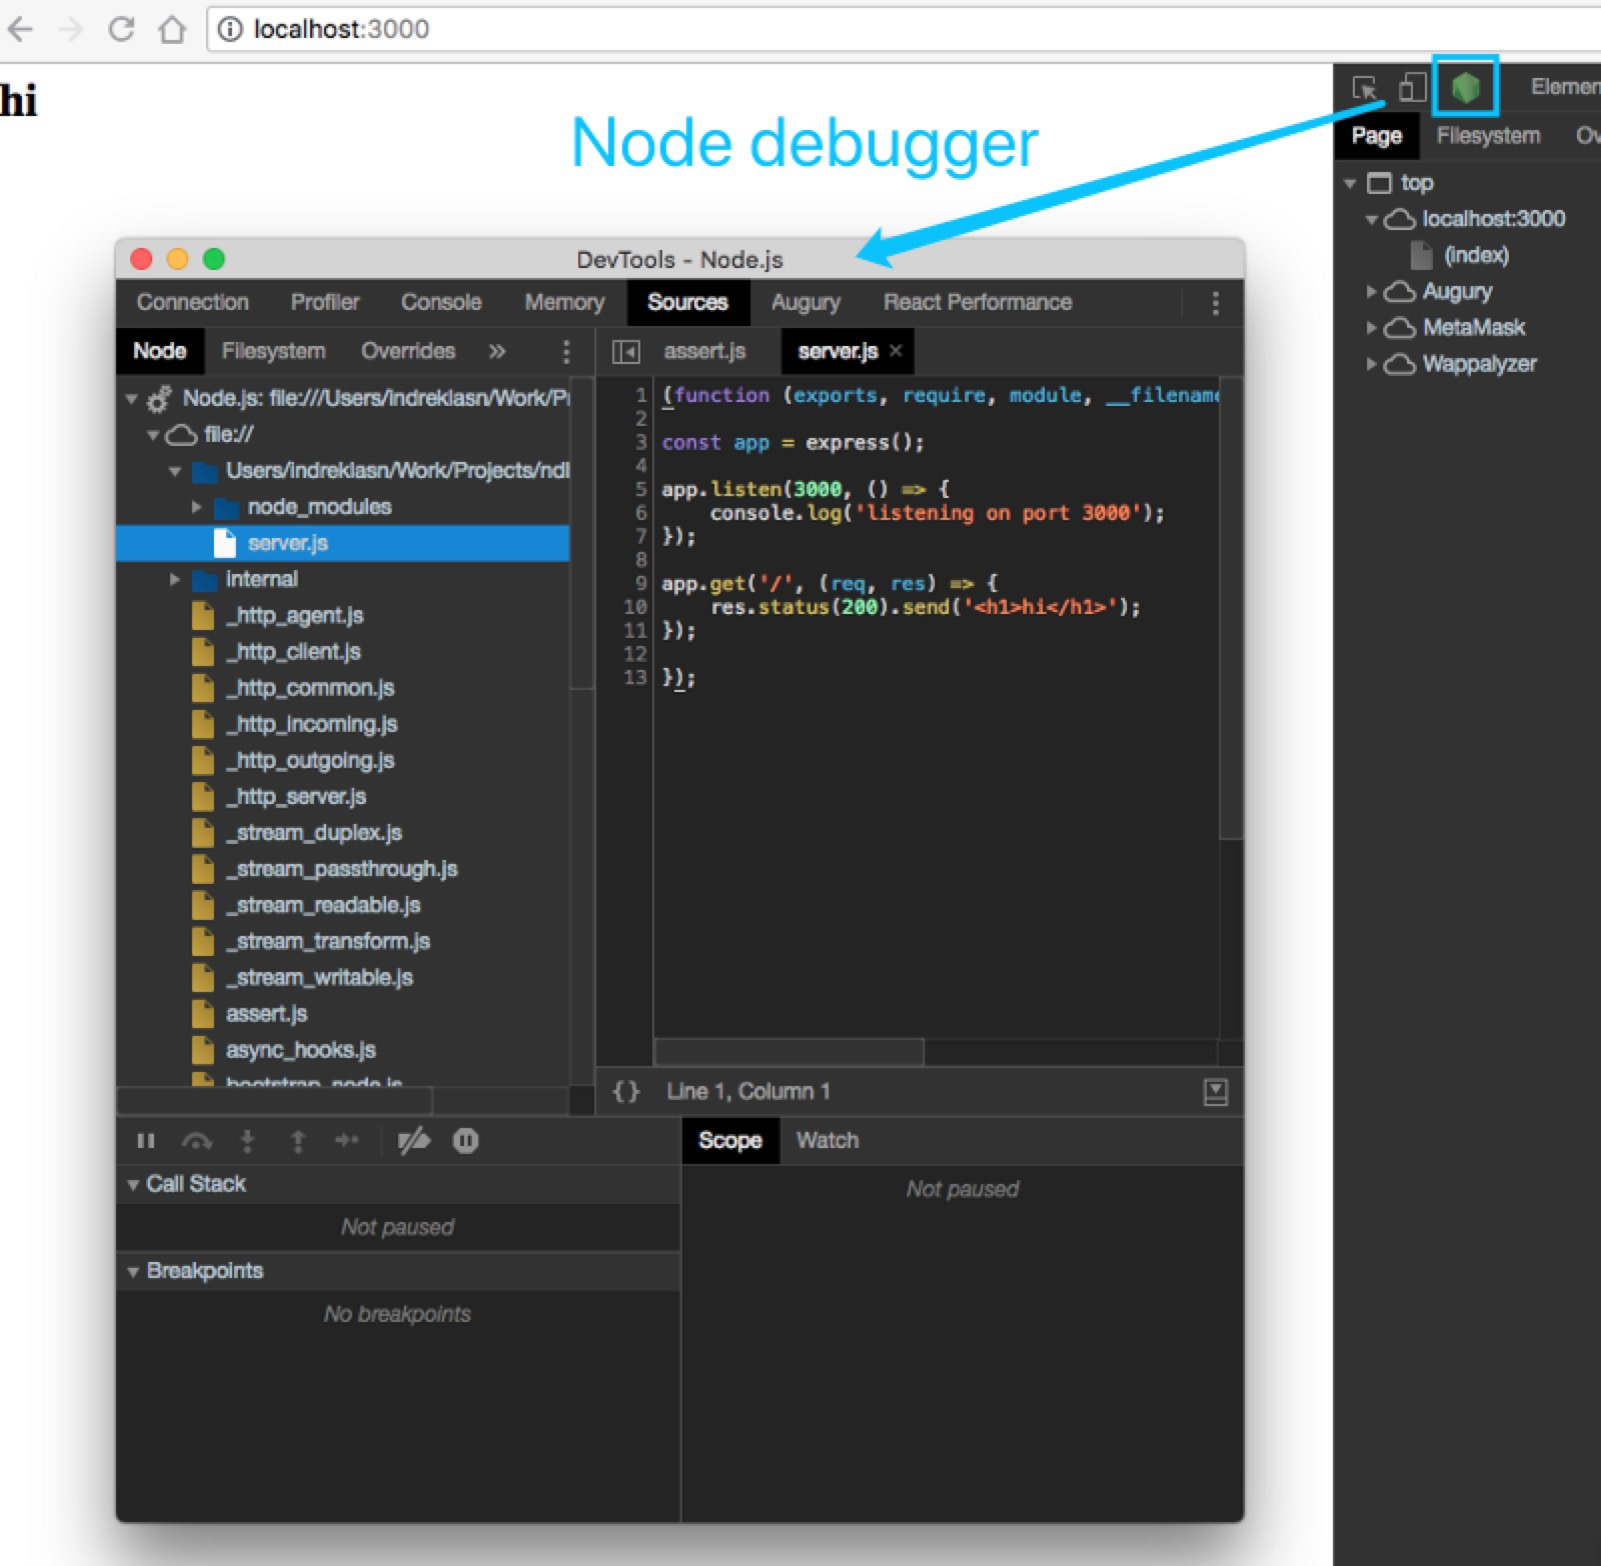Switch to the Memory tab

point(564,303)
